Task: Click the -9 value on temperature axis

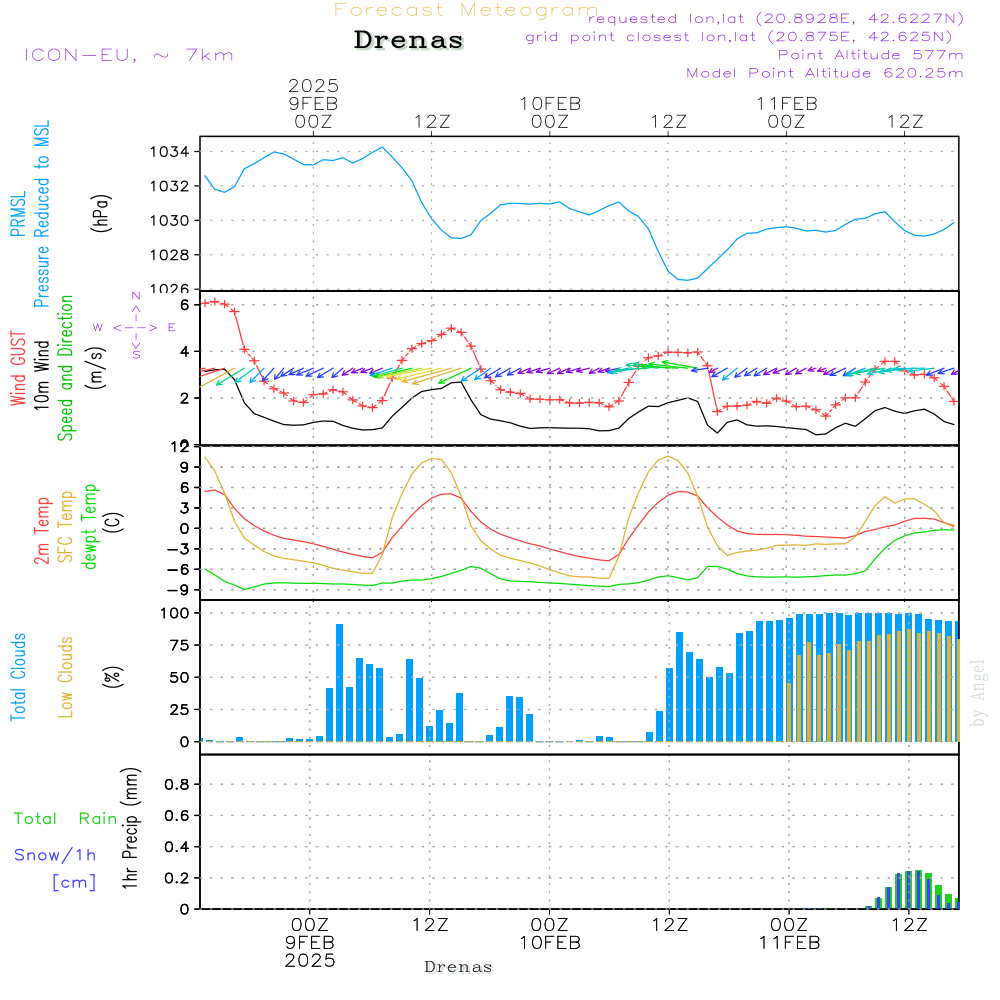Action: coord(179,590)
